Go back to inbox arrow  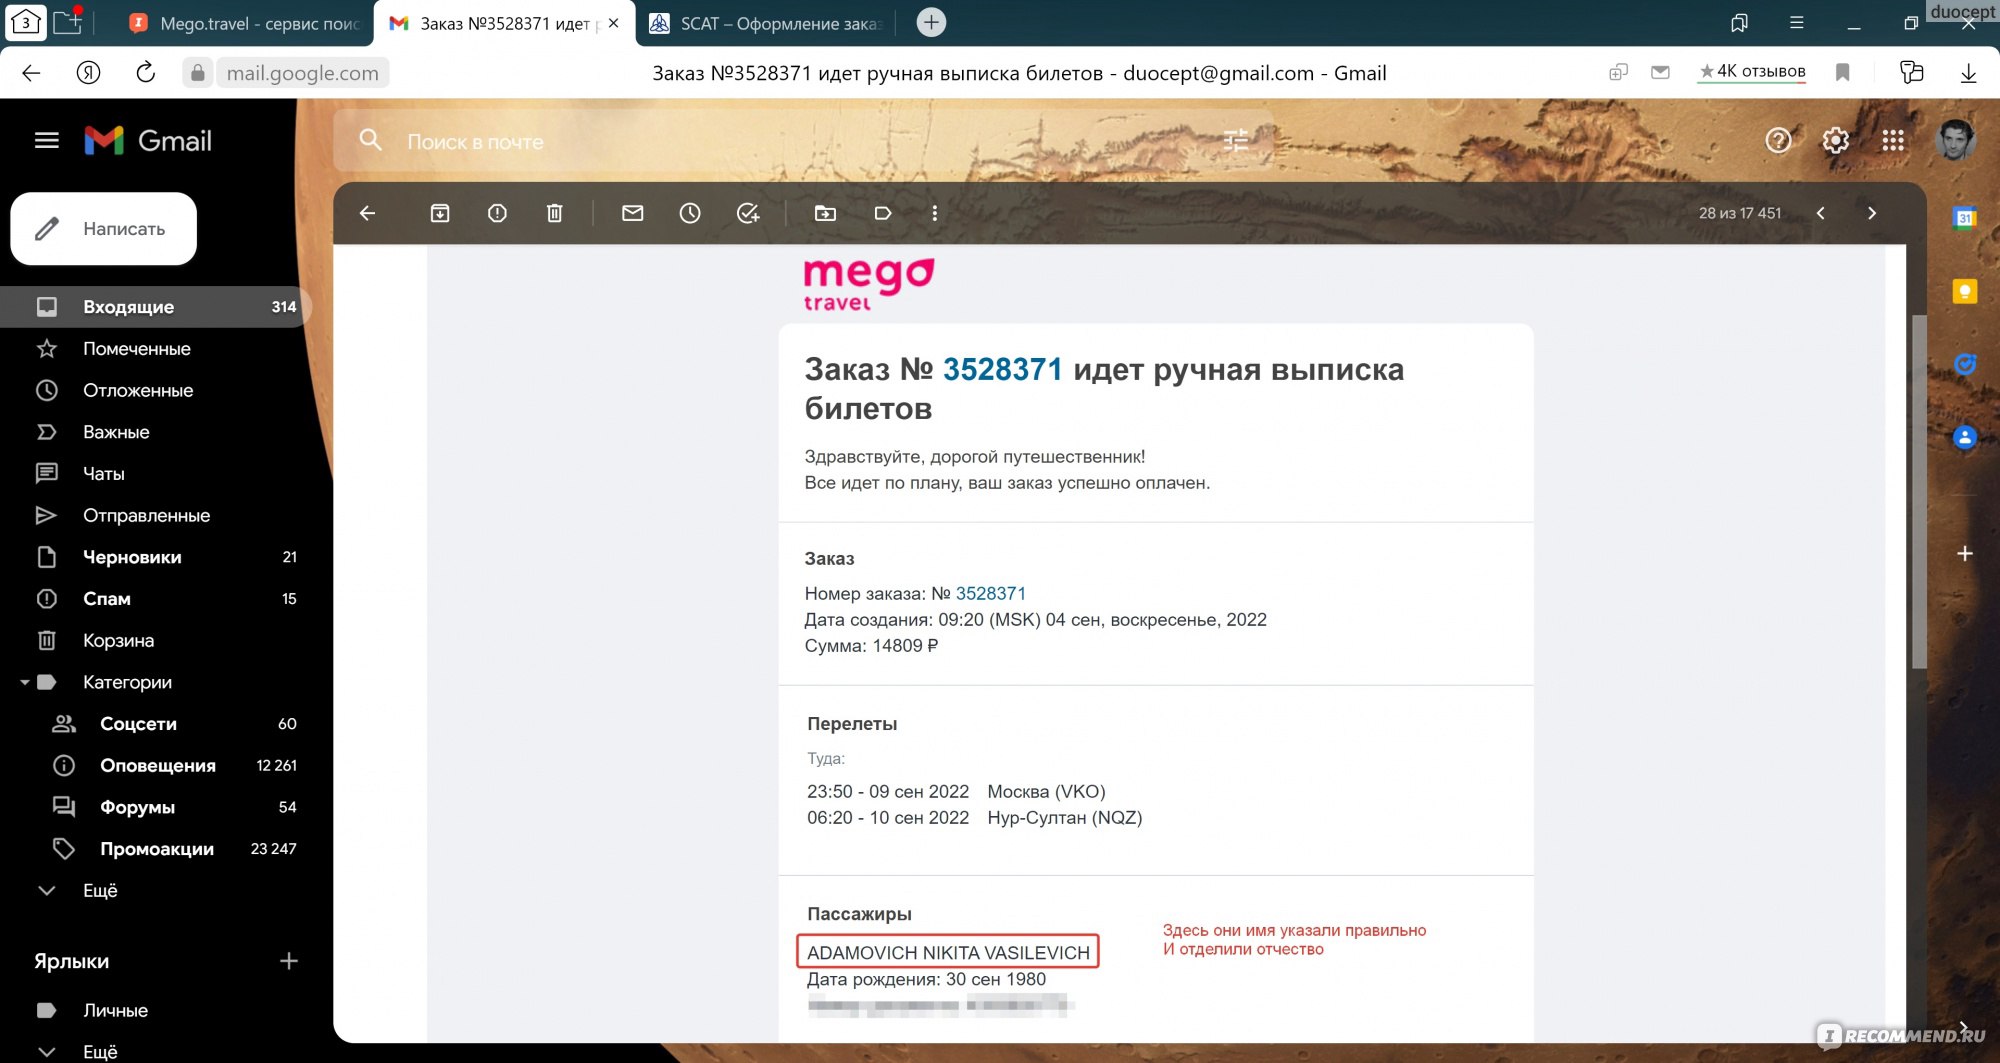(368, 213)
